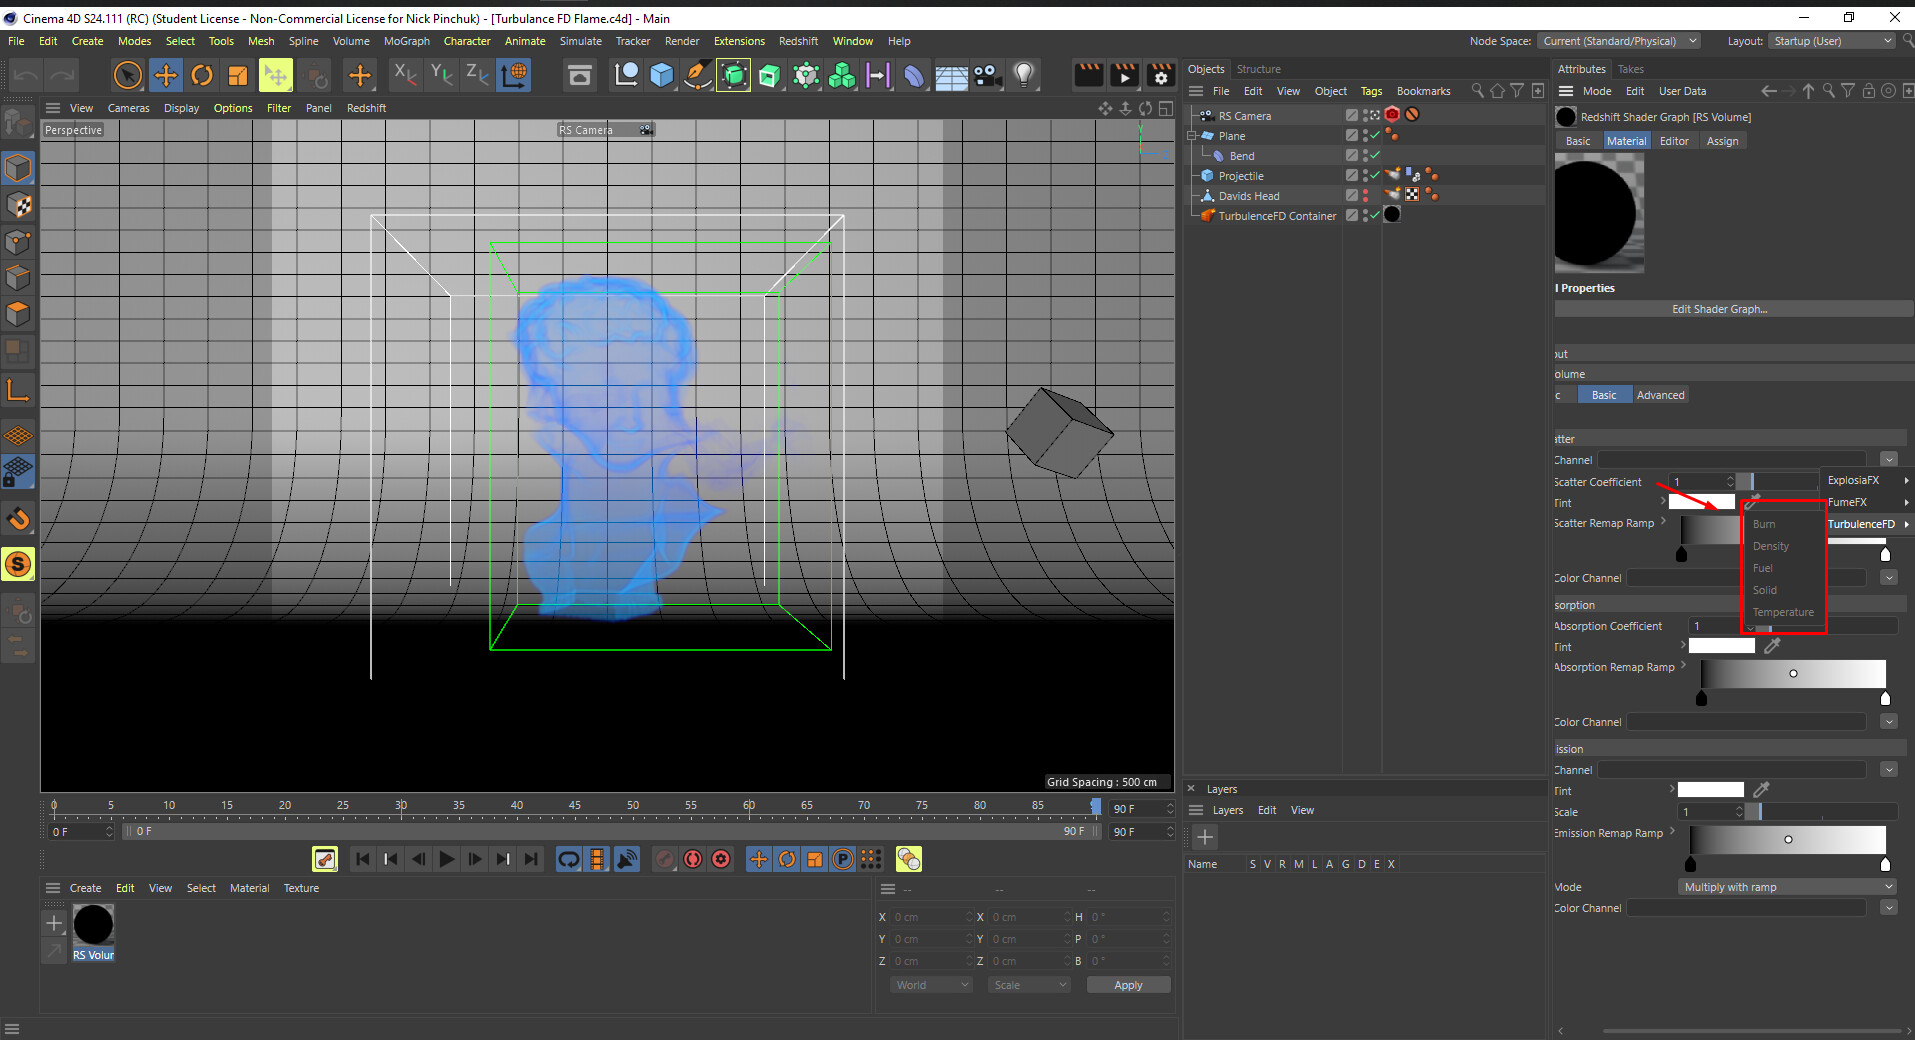Open the Bend deformer icon
This screenshot has height=1040, width=1915.
tap(914, 75)
